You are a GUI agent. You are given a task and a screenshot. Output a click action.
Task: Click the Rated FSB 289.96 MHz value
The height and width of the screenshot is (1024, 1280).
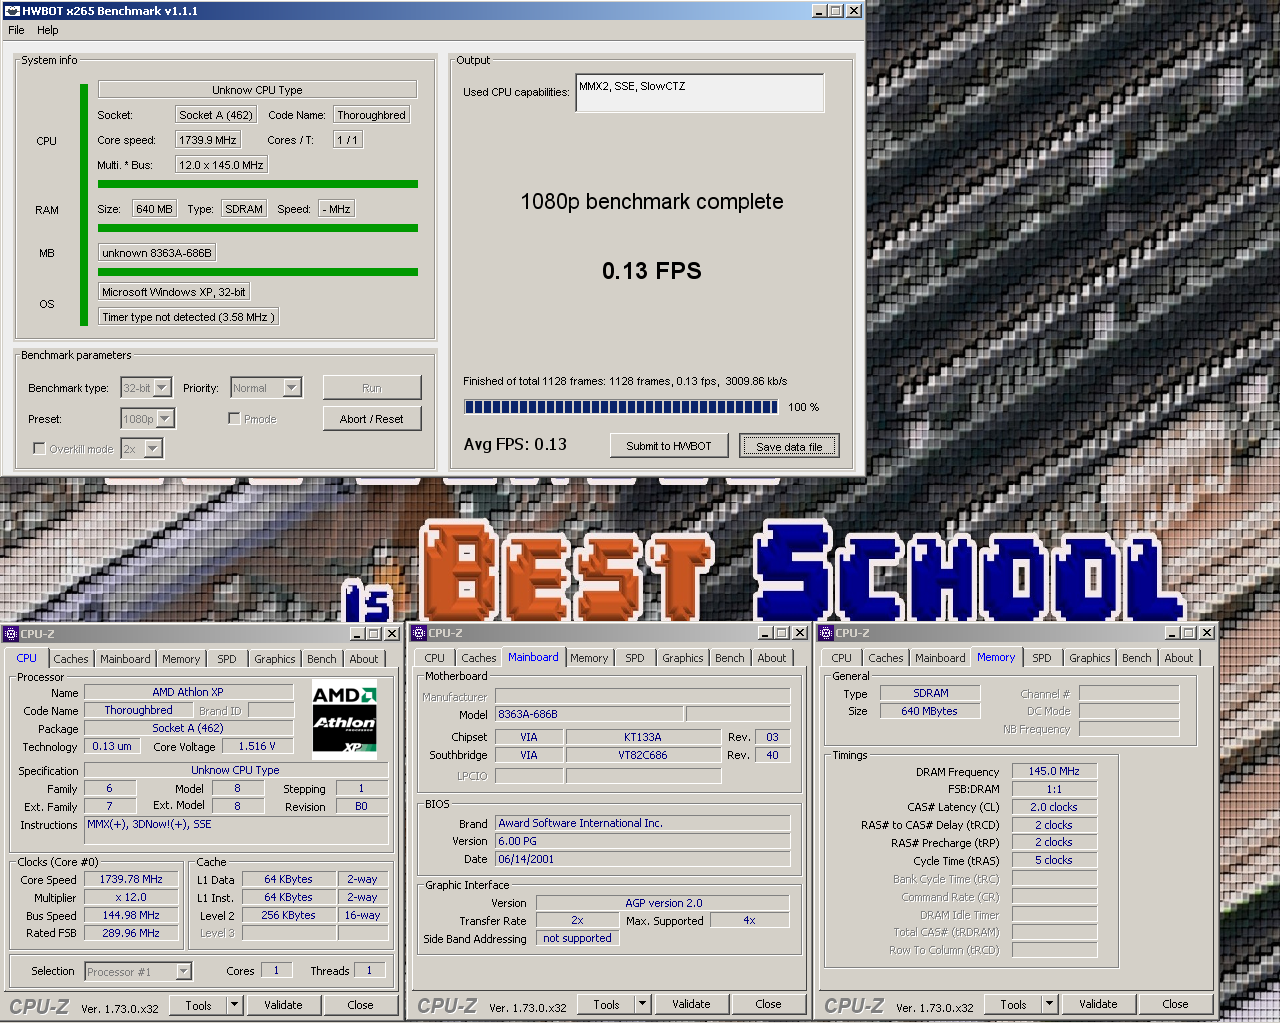(132, 933)
